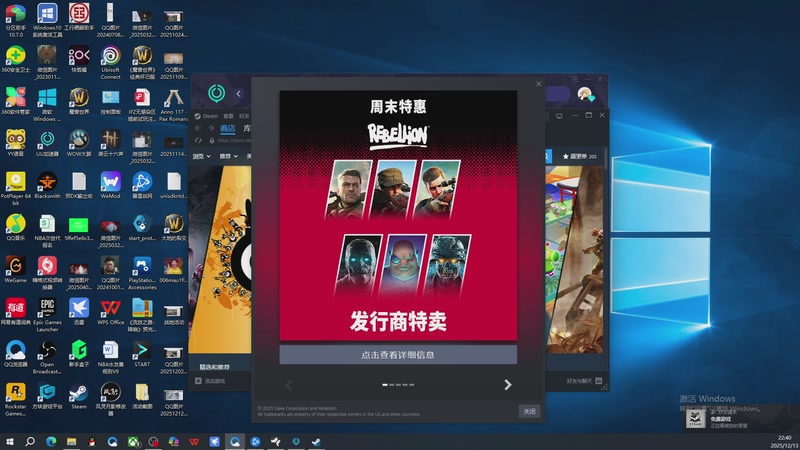Launch WeMod desktop shortcut
This screenshot has width=800, height=450.
pos(111,186)
